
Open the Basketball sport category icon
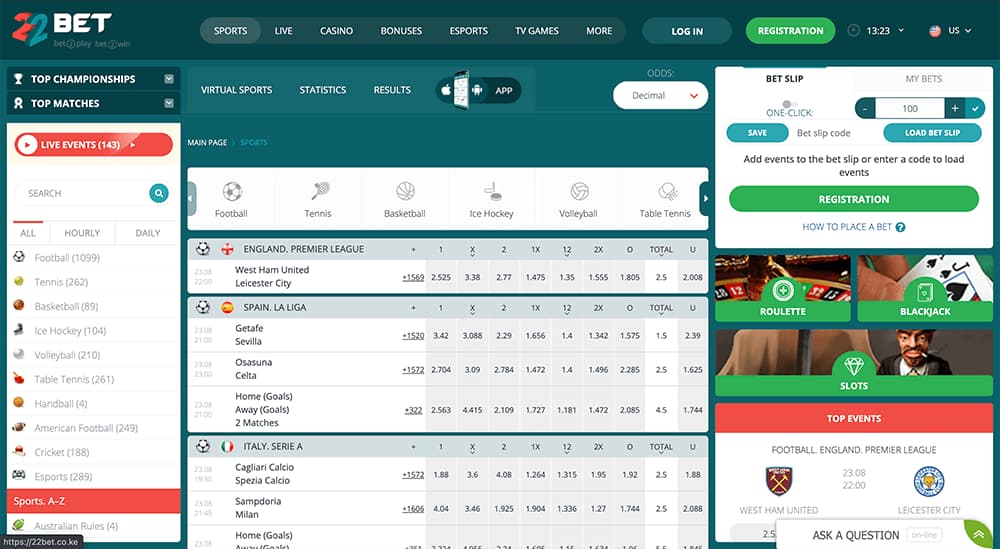(405, 191)
